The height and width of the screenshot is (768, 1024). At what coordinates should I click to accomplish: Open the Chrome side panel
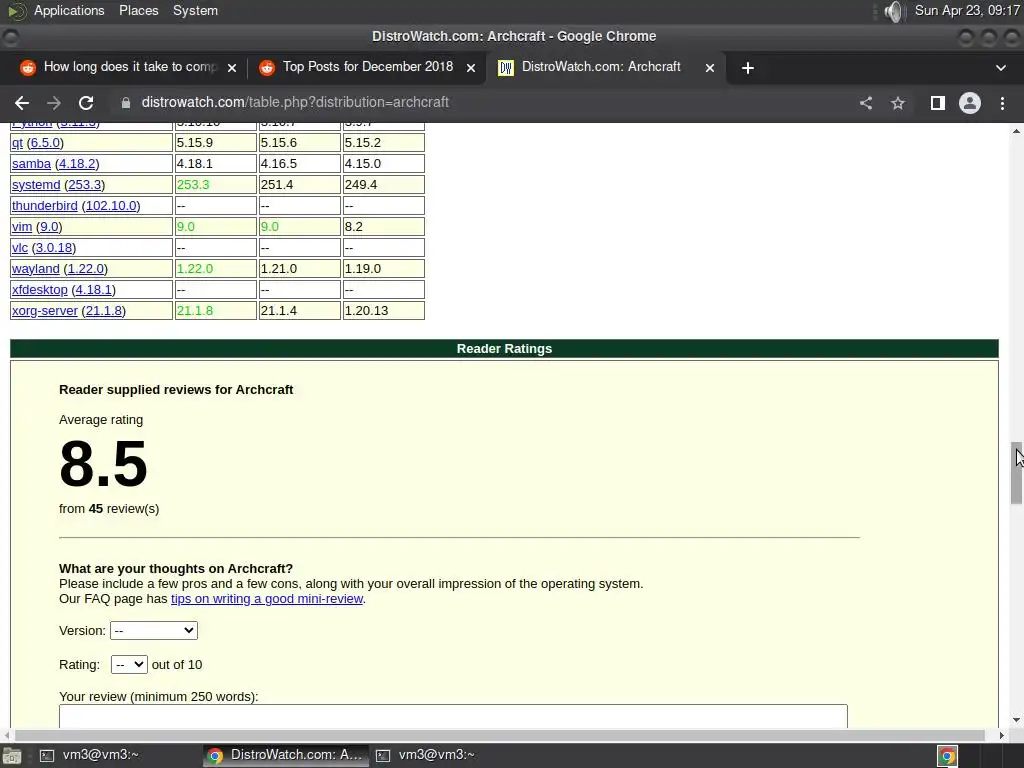(x=938, y=103)
